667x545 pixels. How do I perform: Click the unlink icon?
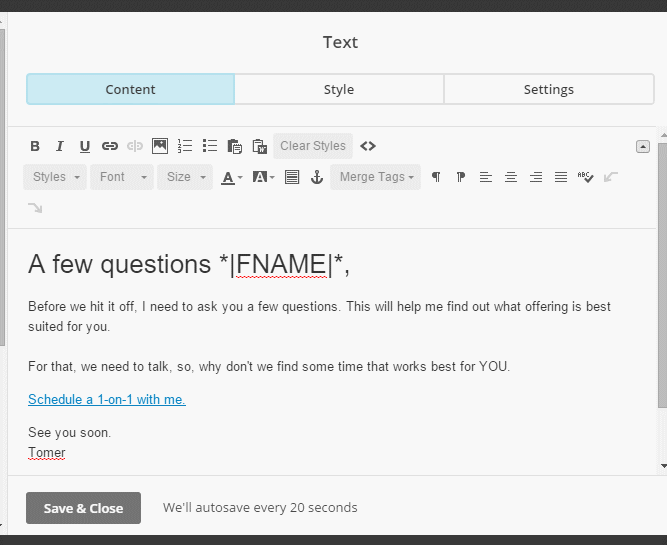(x=135, y=146)
